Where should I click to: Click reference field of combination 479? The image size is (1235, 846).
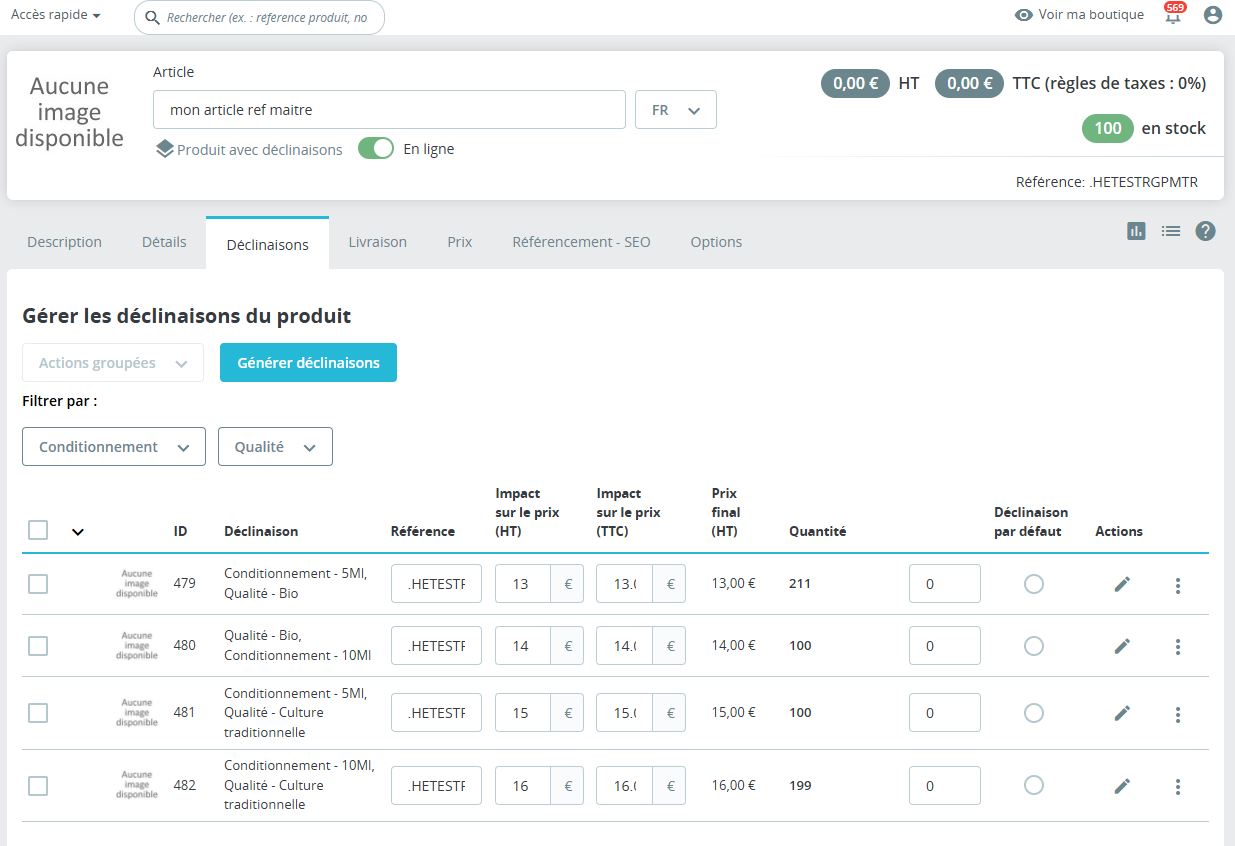click(x=436, y=584)
